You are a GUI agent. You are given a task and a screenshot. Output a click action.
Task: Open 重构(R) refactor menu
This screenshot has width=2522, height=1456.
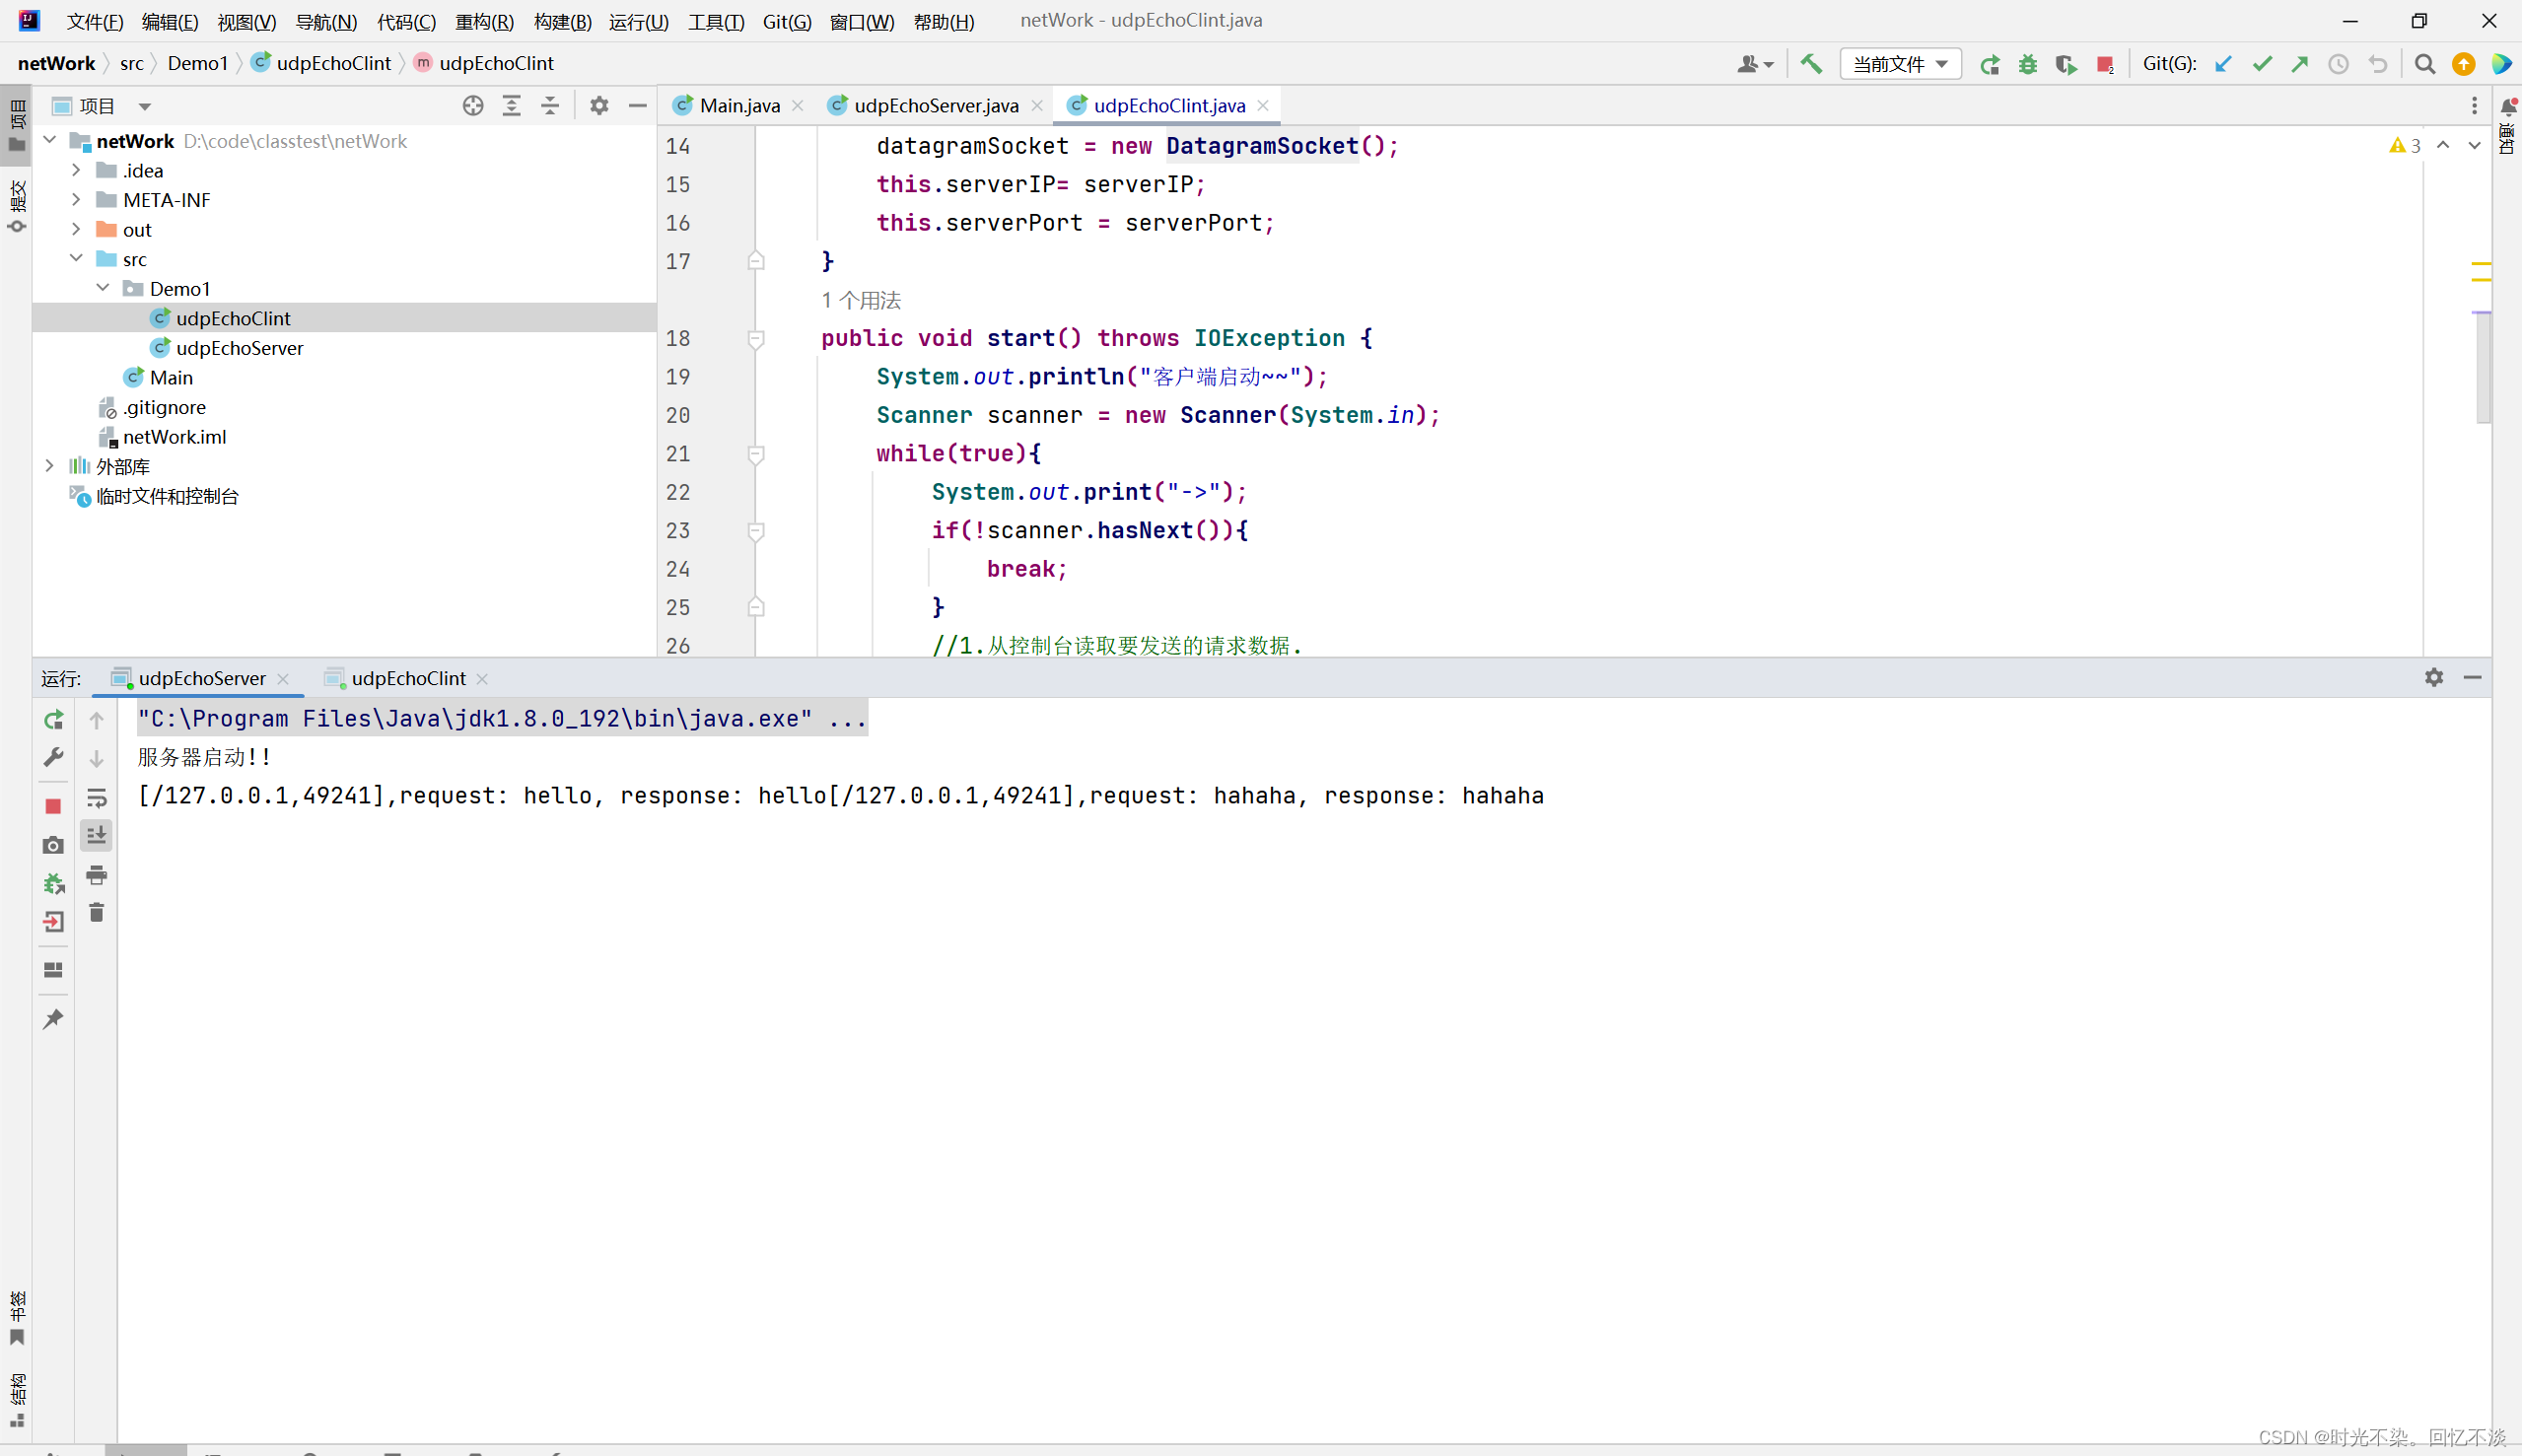(x=484, y=21)
